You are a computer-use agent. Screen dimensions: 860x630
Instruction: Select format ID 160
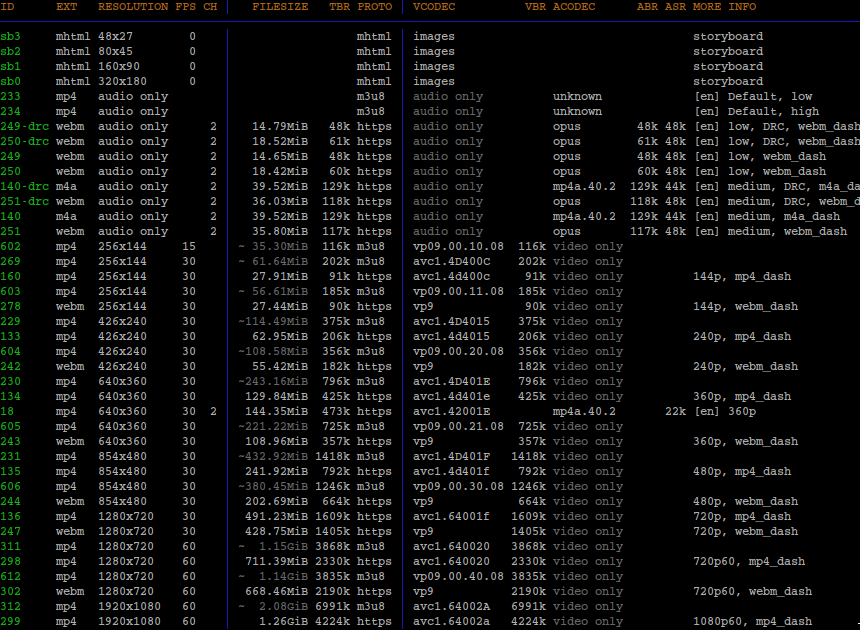(x=10, y=276)
